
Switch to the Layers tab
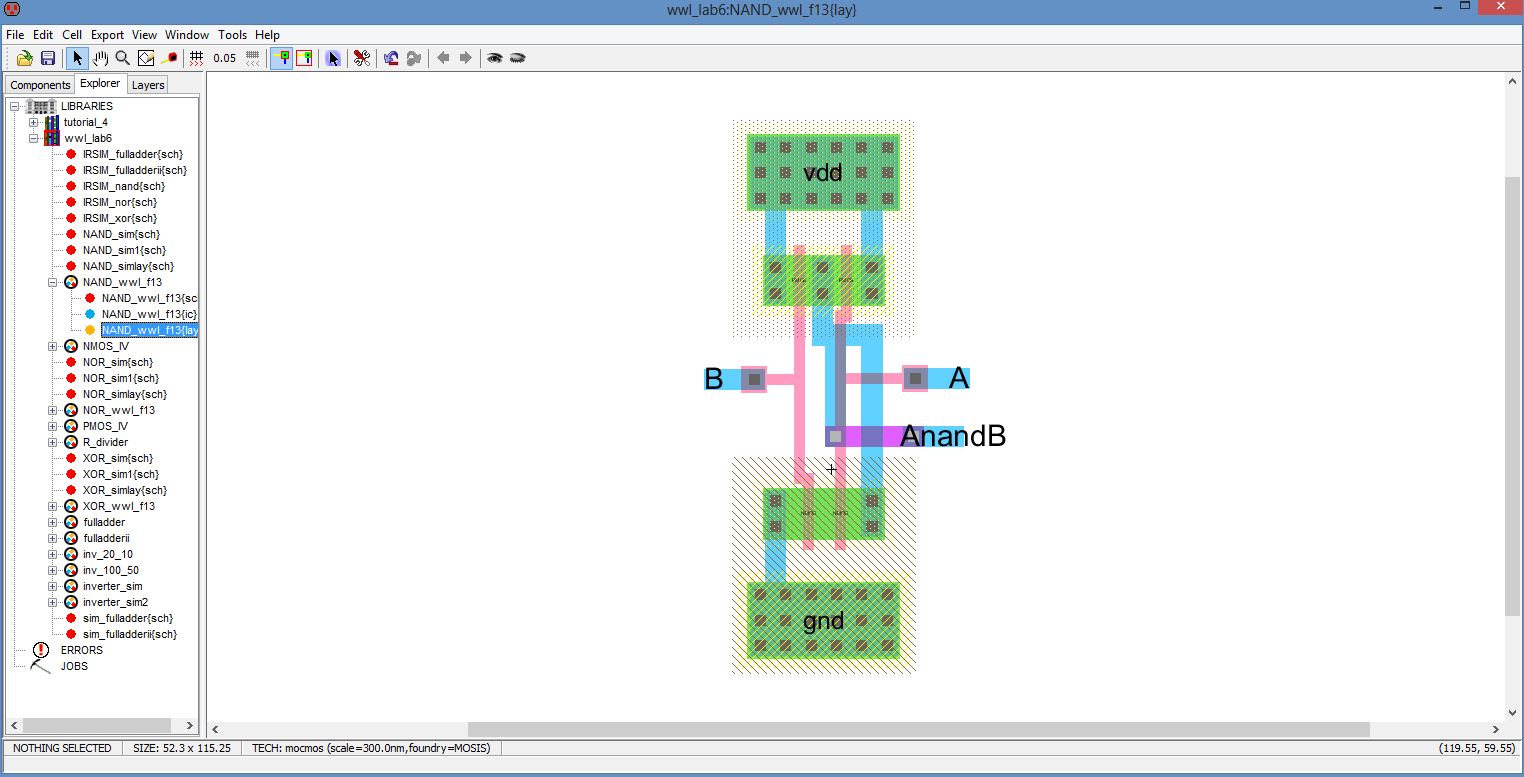pos(148,85)
